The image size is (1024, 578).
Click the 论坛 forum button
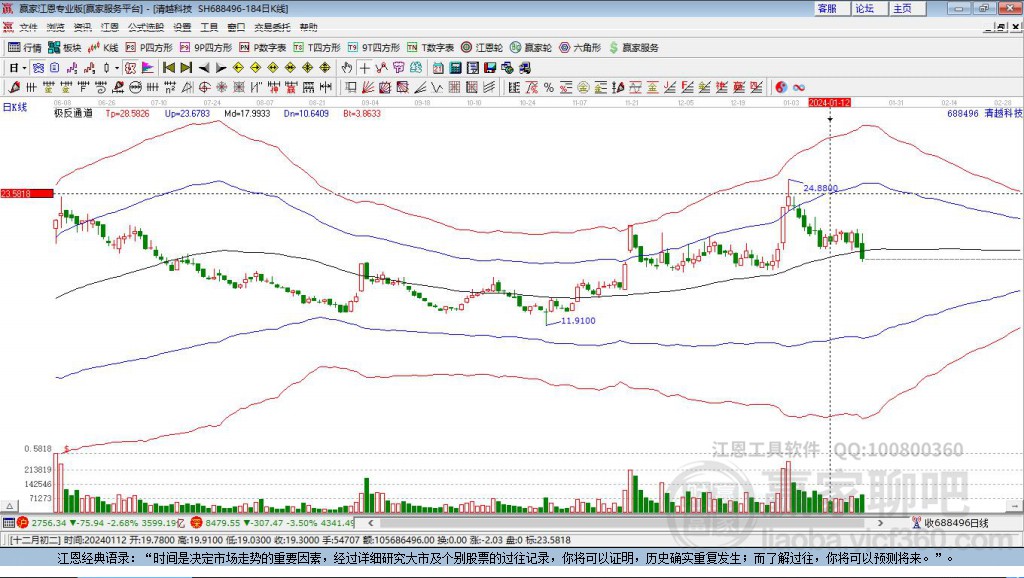pyautogui.click(x=869, y=8)
